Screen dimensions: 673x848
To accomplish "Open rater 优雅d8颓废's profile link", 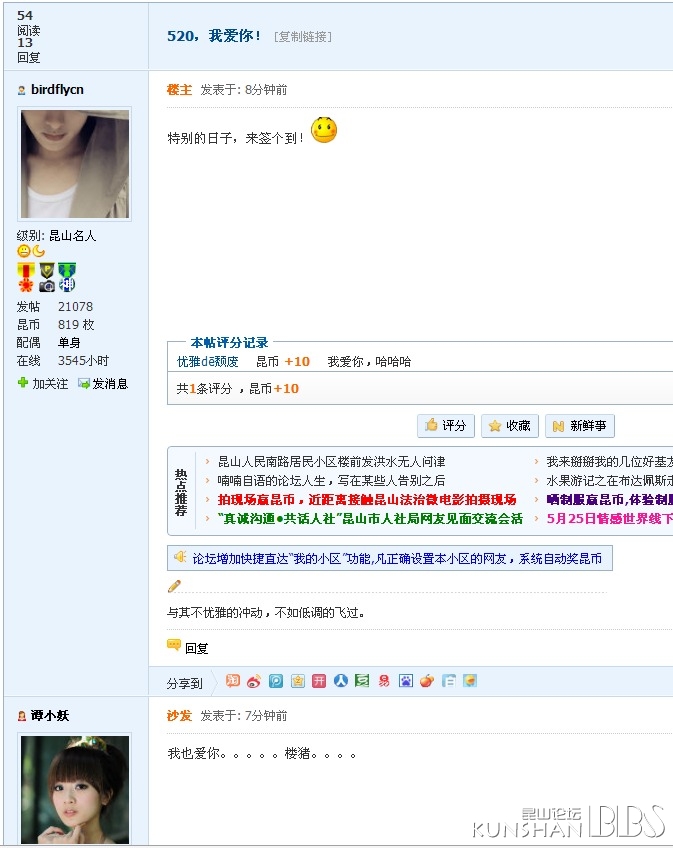I will (x=207, y=362).
